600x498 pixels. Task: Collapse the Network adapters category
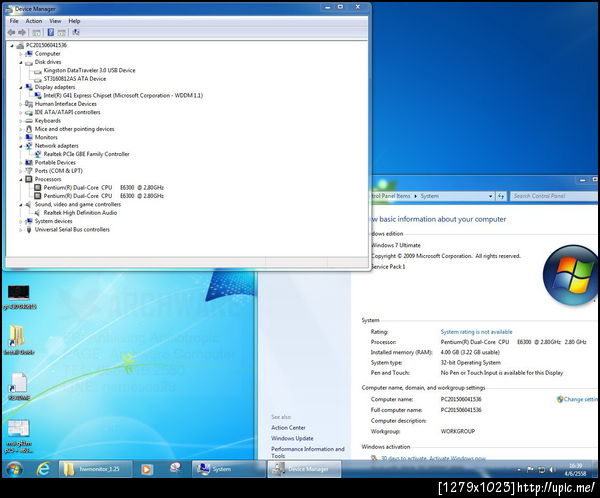[x=21, y=146]
